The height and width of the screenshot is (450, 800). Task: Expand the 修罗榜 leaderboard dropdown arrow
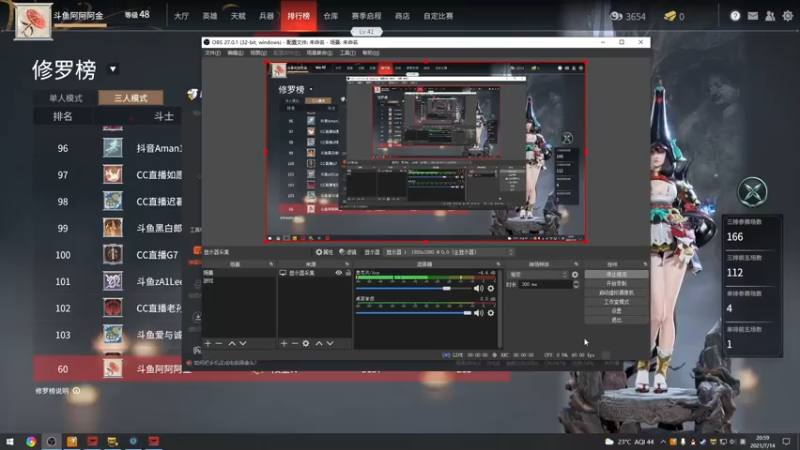tap(113, 69)
